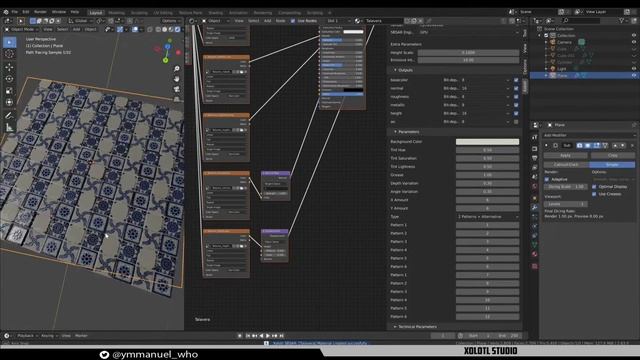Select the Simple subdivision button

coord(612,164)
